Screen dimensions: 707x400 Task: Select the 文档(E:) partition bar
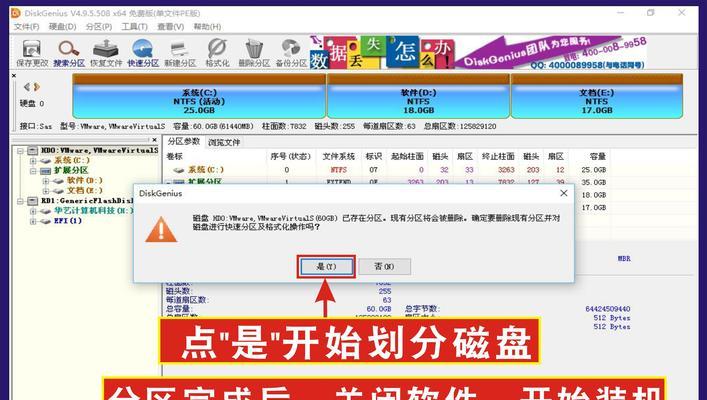click(x=597, y=96)
